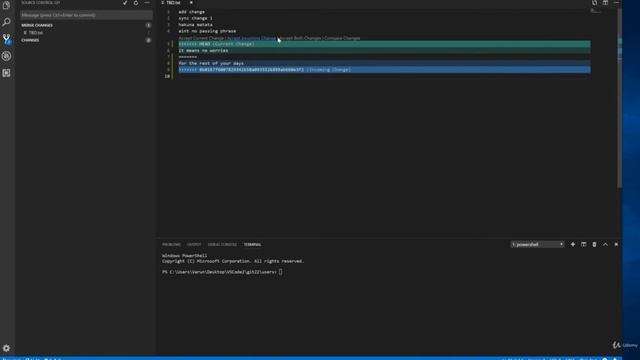640x360 pixels.
Task: Open the powershell terminal selector dropdown
Action: [538, 244]
